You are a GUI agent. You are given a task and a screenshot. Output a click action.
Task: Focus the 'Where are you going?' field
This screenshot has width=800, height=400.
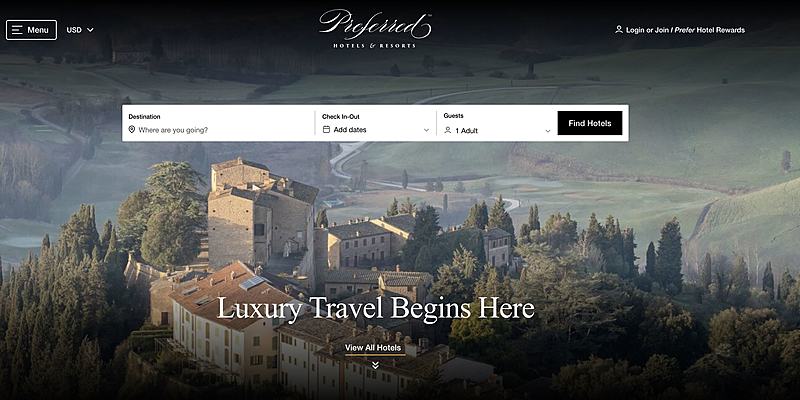coord(219,130)
